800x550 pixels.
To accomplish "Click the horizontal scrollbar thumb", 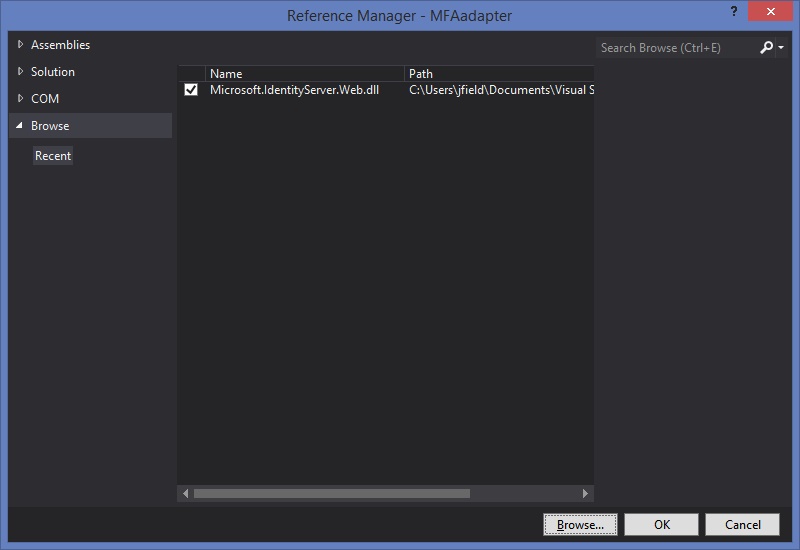I will point(332,493).
